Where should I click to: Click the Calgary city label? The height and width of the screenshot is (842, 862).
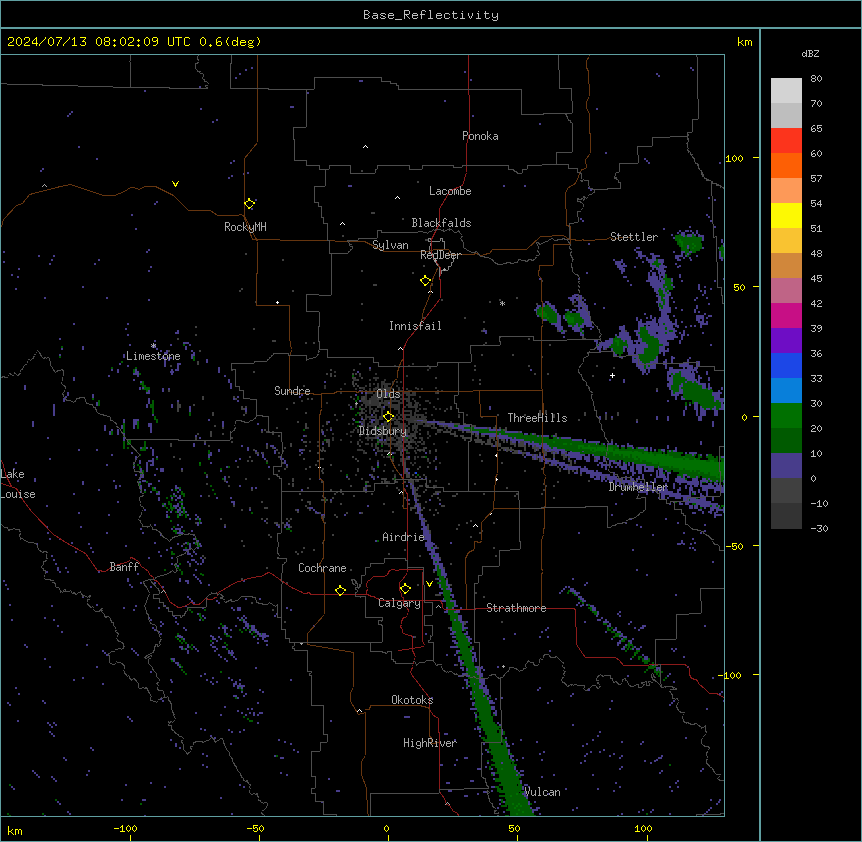(x=399, y=603)
